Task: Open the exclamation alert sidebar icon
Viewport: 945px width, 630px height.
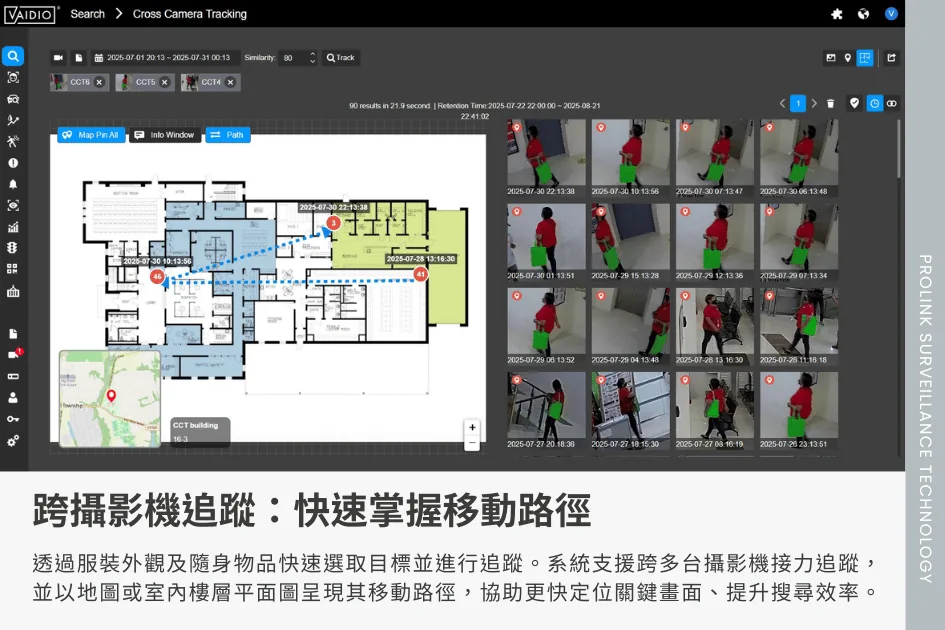Action: [x=13, y=163]
